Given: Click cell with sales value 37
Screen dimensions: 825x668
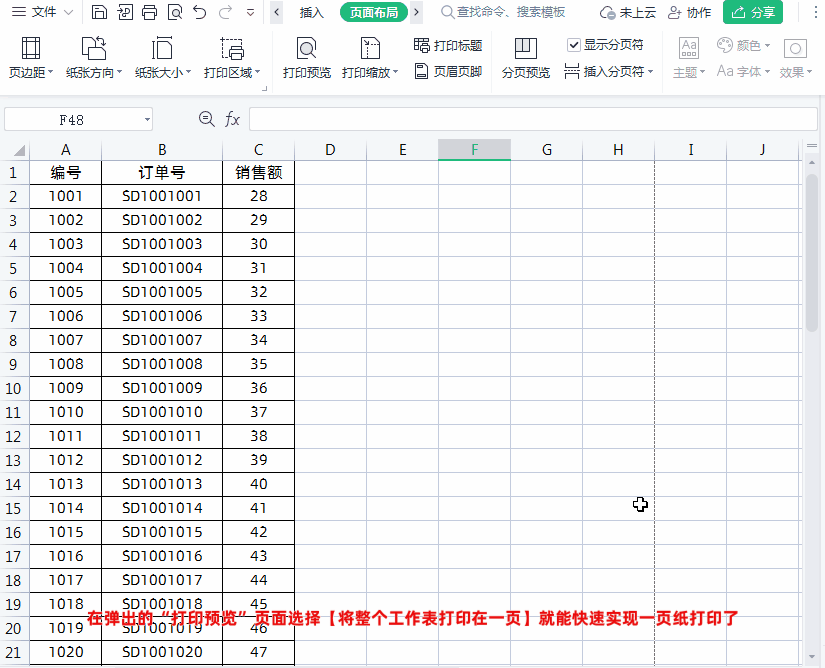Looking at the screenshot, I should (258, 412).
